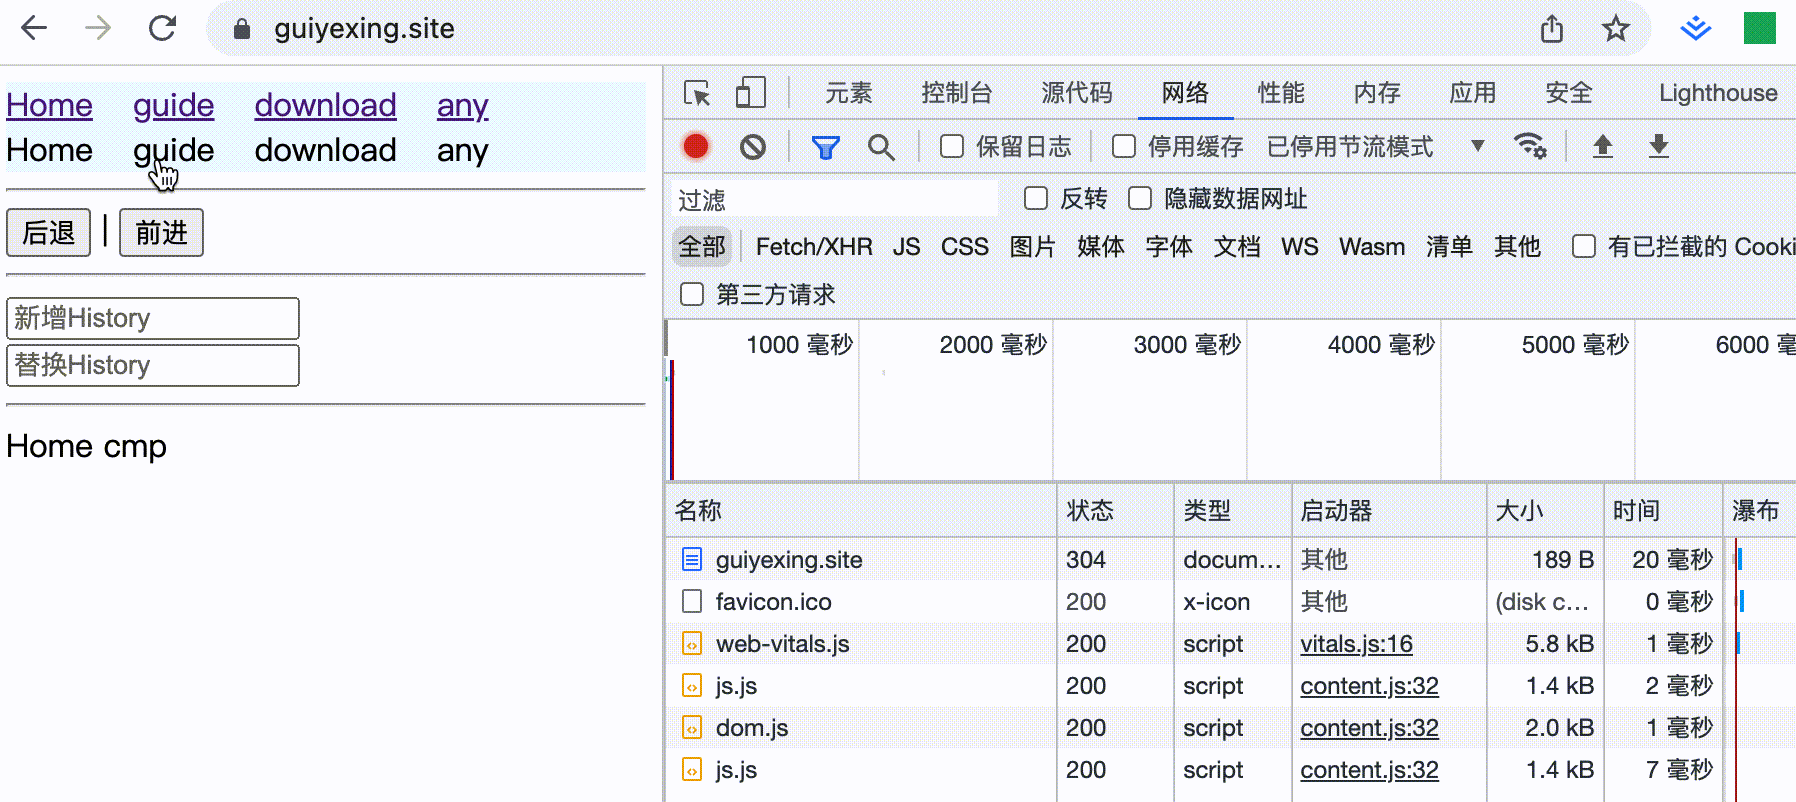This screenshot has height=802, width=1796.
Task: Tick the 第三方请求 checkbox
Action: point(692,294)
